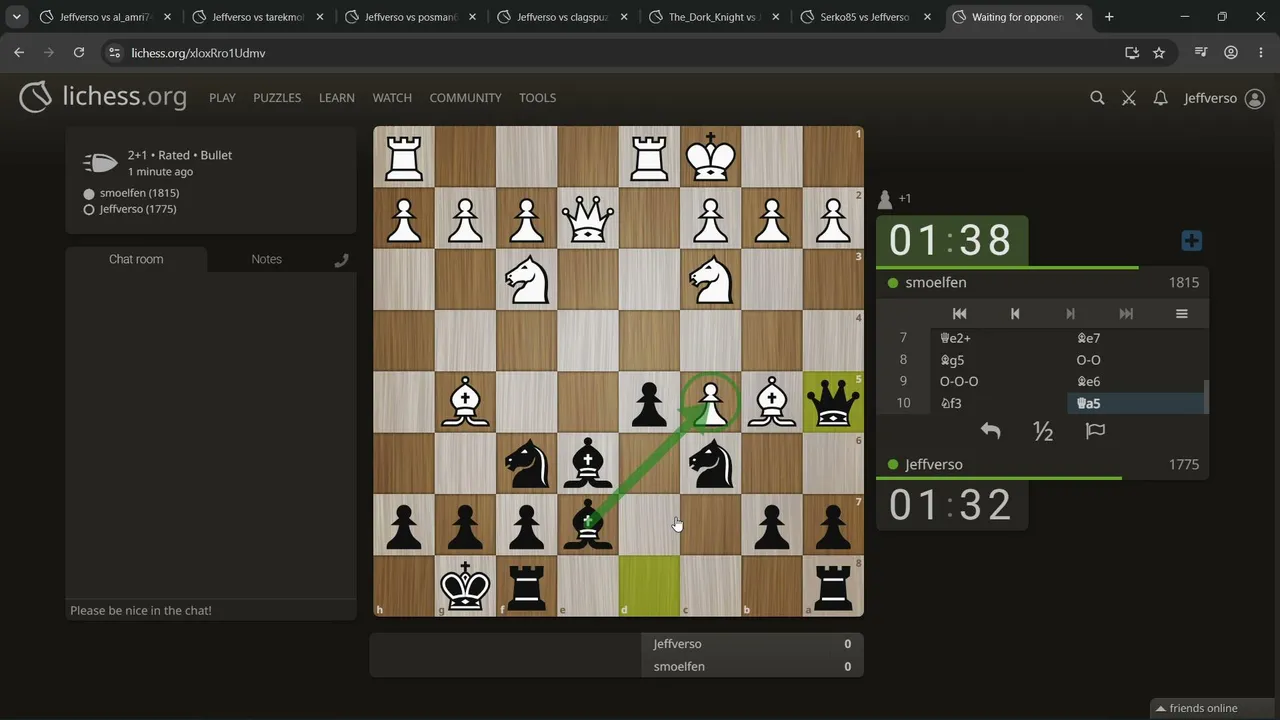This screenshot has width=1280, height=720.
Task: Open the TOOLS menu
Action: point(537,98)
